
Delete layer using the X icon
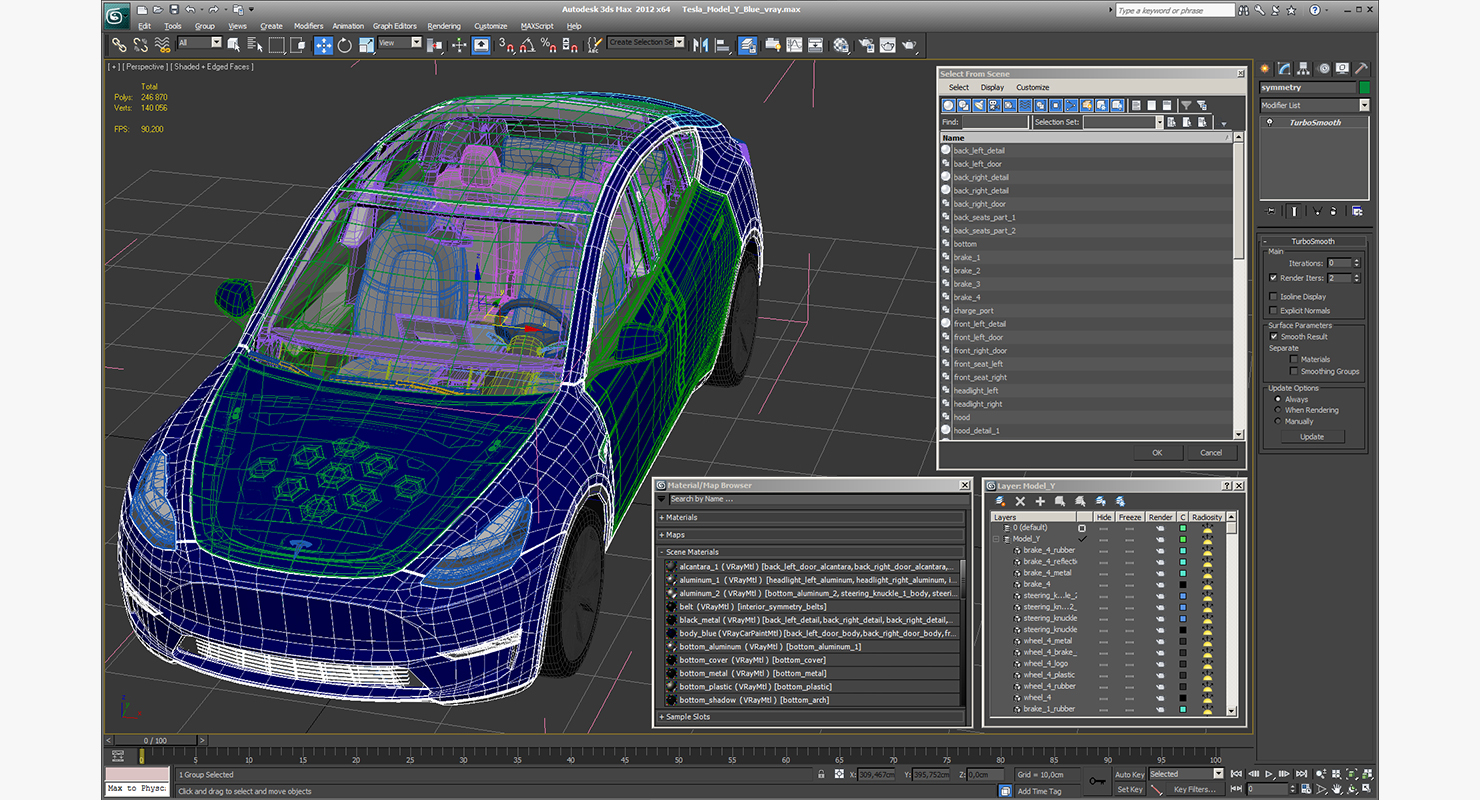click(x=1020, y=501)
